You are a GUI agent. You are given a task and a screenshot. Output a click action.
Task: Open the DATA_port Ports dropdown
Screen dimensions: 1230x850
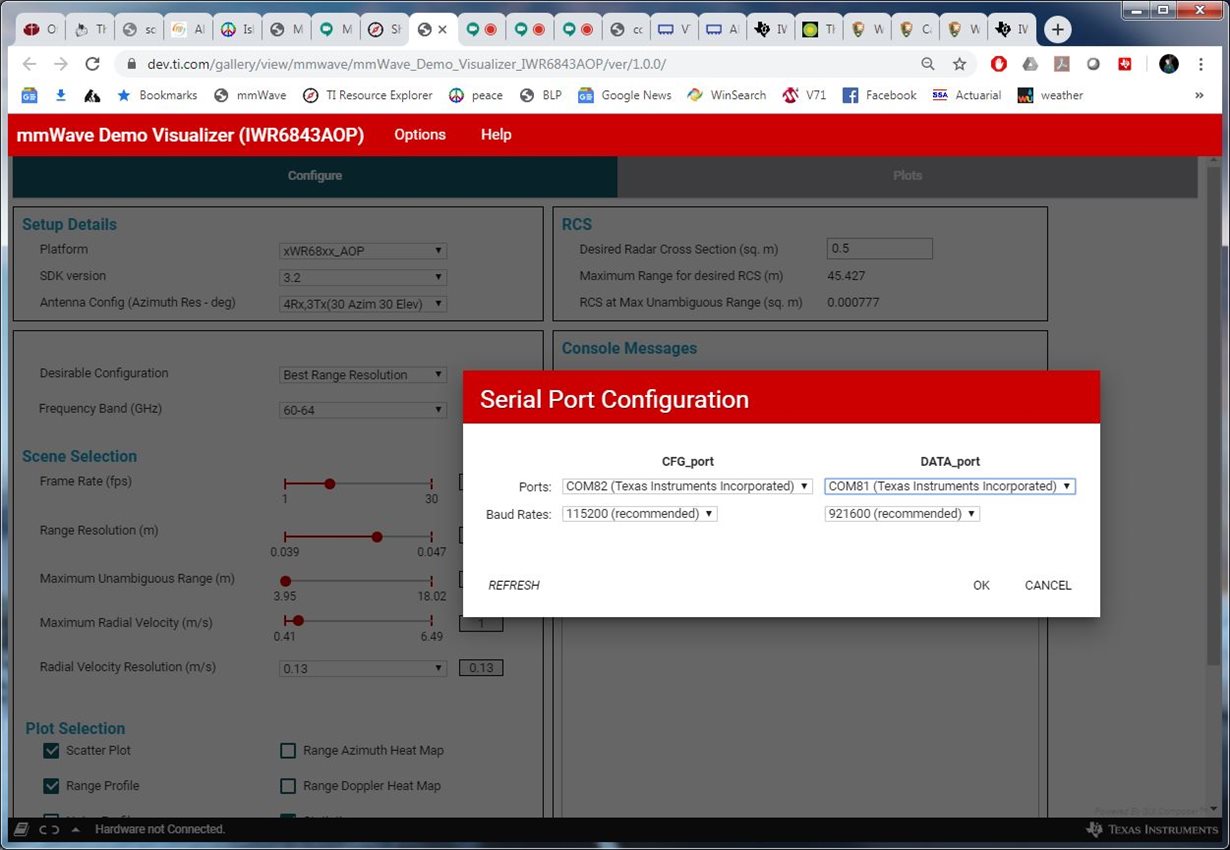950,486
